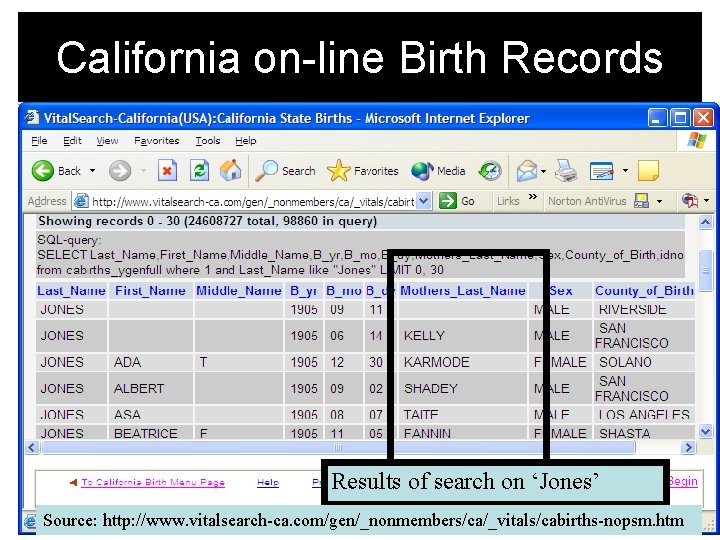This screenshot has height=540, width=720.
Task: Click the Help link at page bottom
Action: [x=268, y=482]
